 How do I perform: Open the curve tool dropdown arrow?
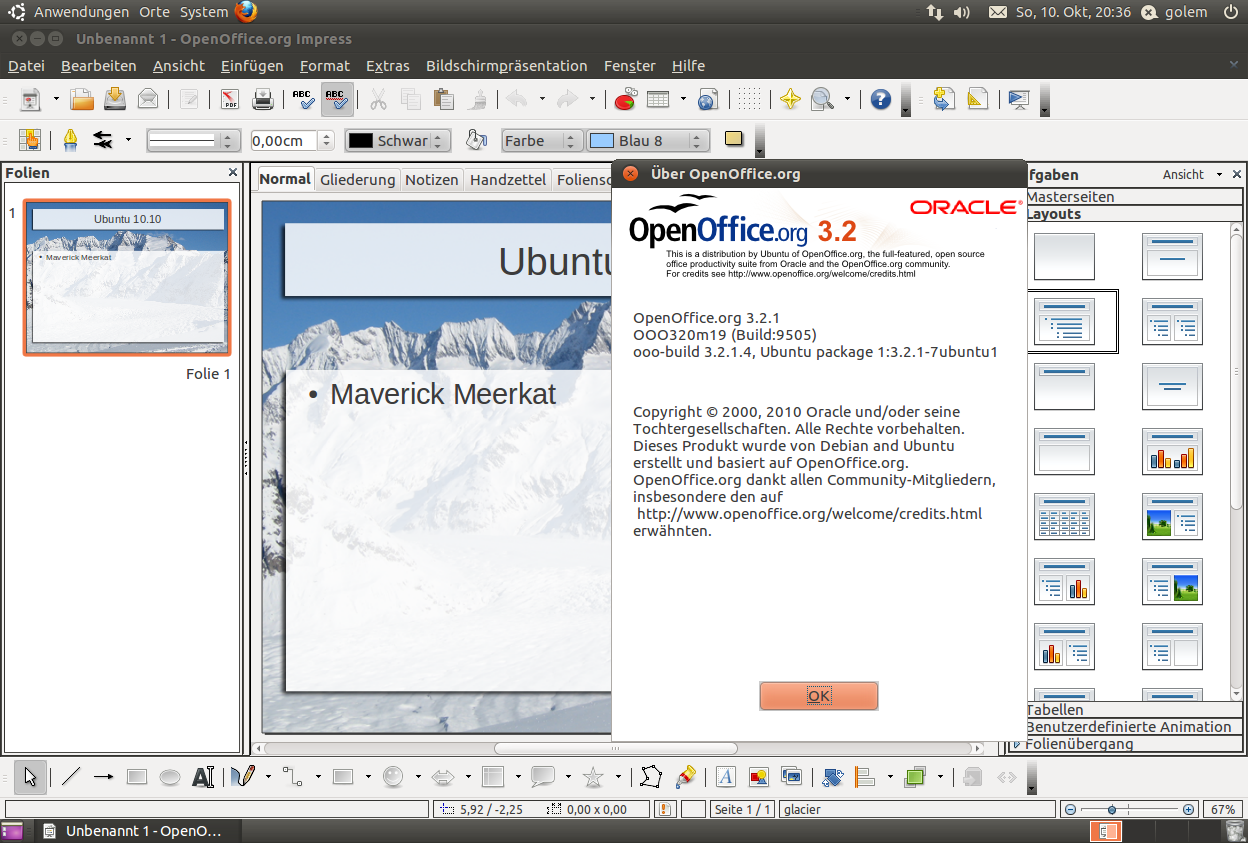coord(268,776)
